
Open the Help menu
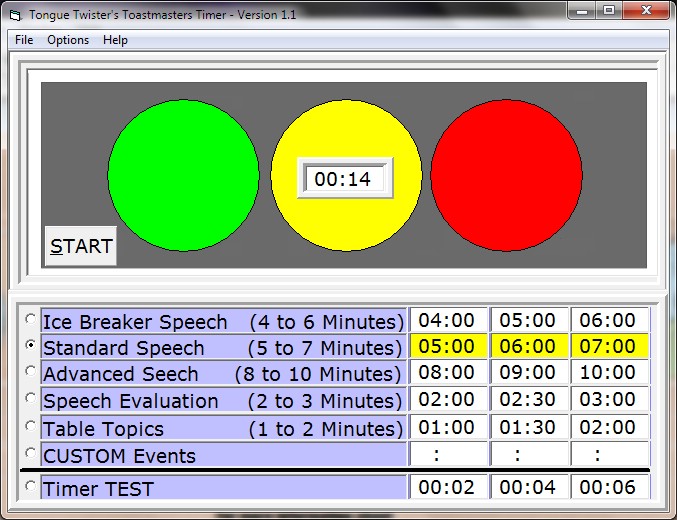[x=115, y=40]
